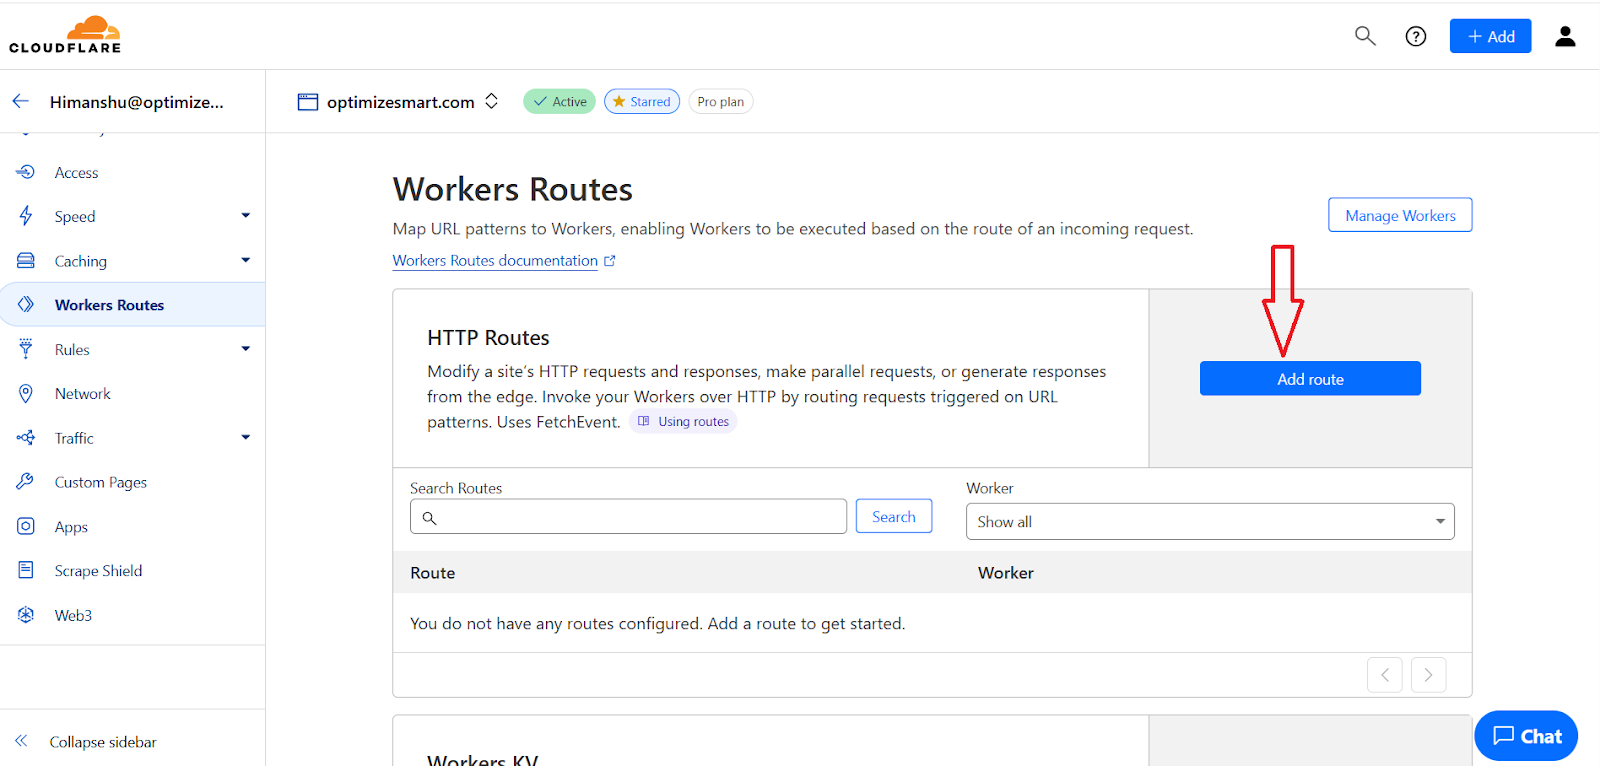Viewport: 1600px width, 766px height.
Task: Click the Access sidebar icon
Action: click(x=26, y=172)
